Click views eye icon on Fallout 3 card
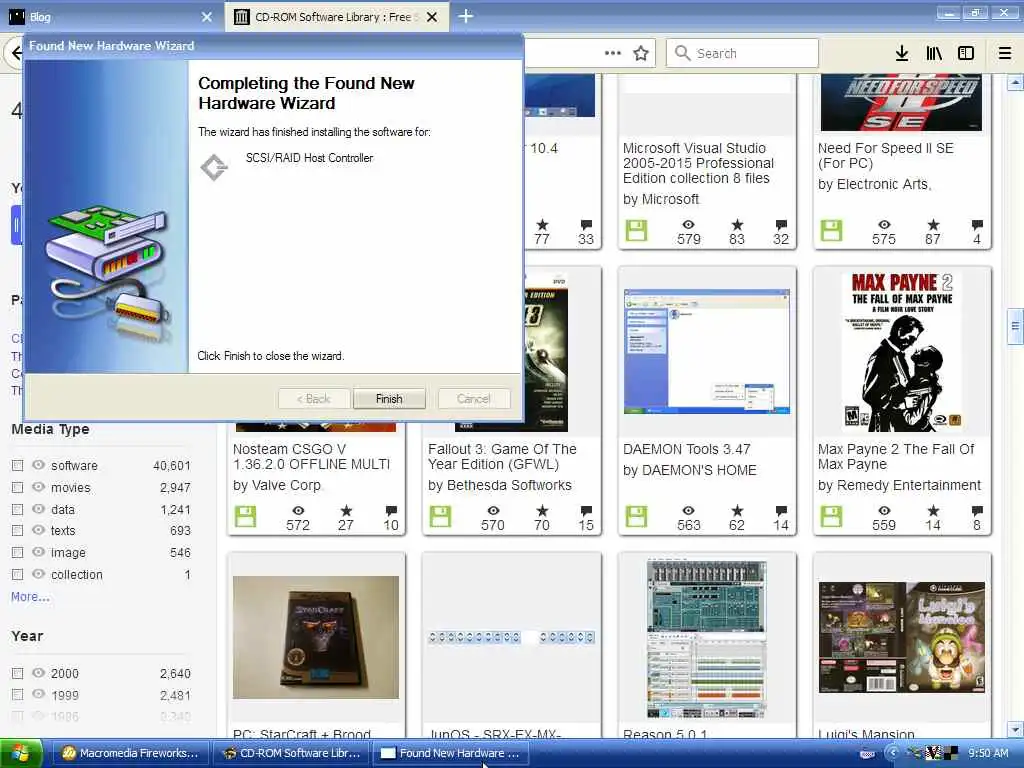Screen dimensions: 1024x768 coord(493,510)
